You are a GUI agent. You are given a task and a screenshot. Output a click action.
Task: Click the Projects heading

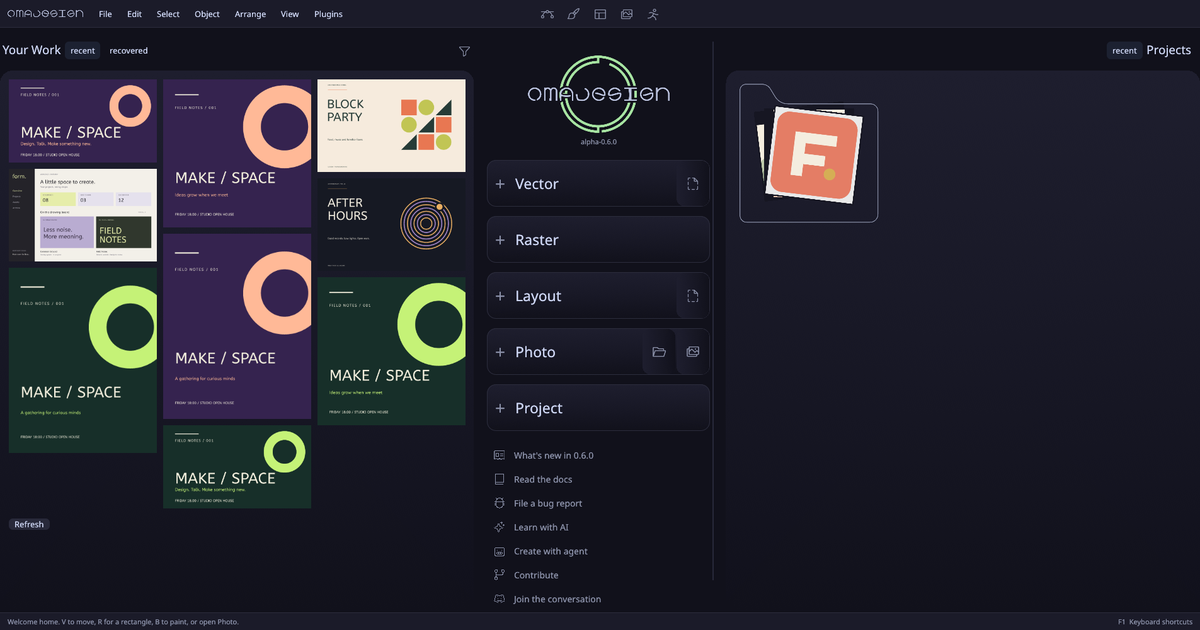point(1169,50)
